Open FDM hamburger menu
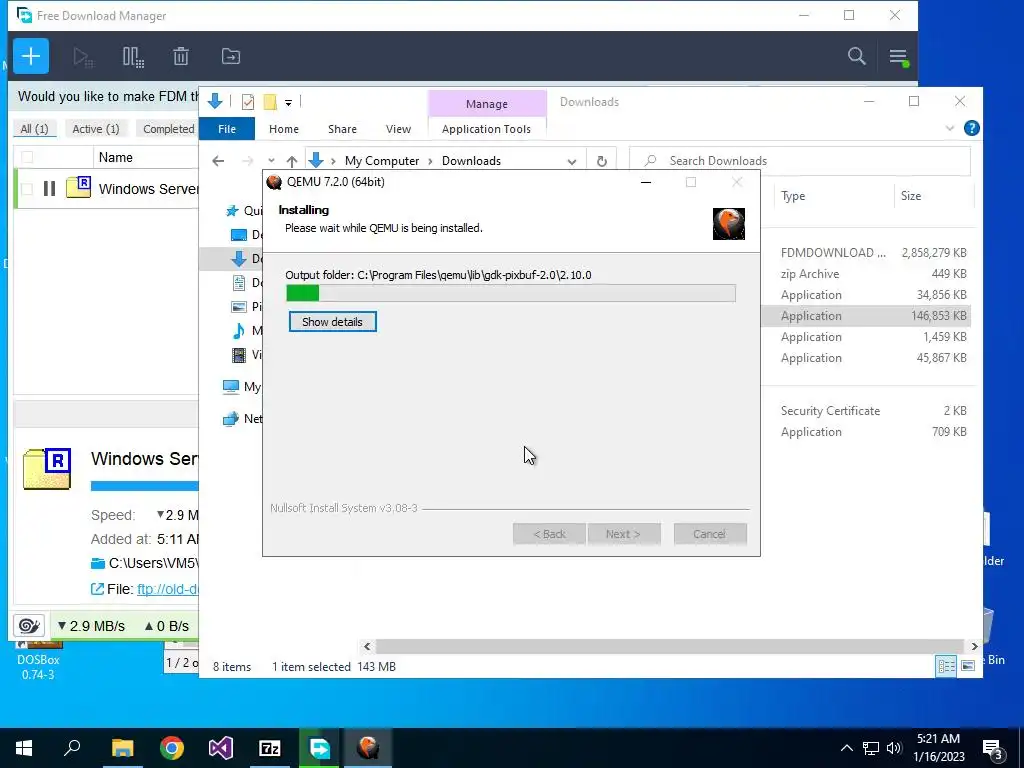The height and width of the screenshot is (768, 1024). tap(899, 57)
